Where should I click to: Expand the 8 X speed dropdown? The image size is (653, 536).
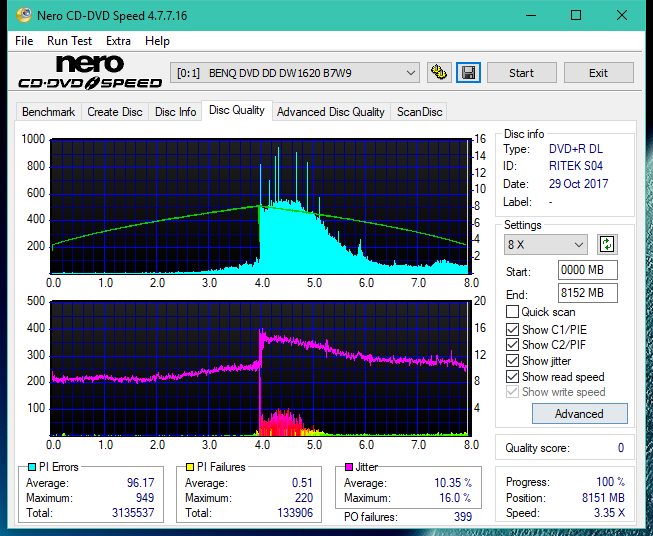pyautogui.click(x=546, y=244)
